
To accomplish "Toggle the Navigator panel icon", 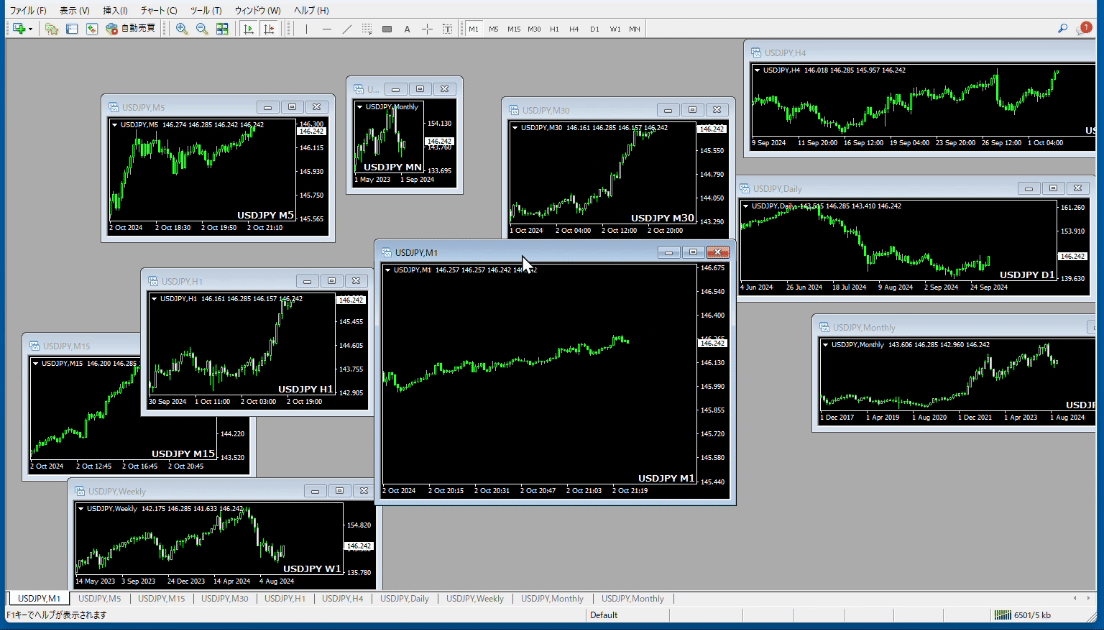I will (92, 29).
